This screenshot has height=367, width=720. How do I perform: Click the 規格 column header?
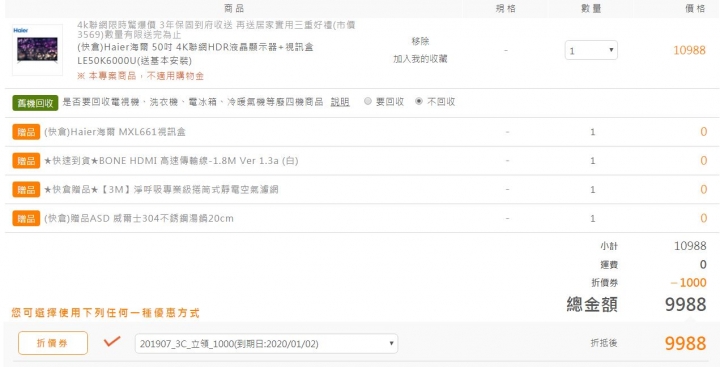pyautogui.click(x=506, y=8)
